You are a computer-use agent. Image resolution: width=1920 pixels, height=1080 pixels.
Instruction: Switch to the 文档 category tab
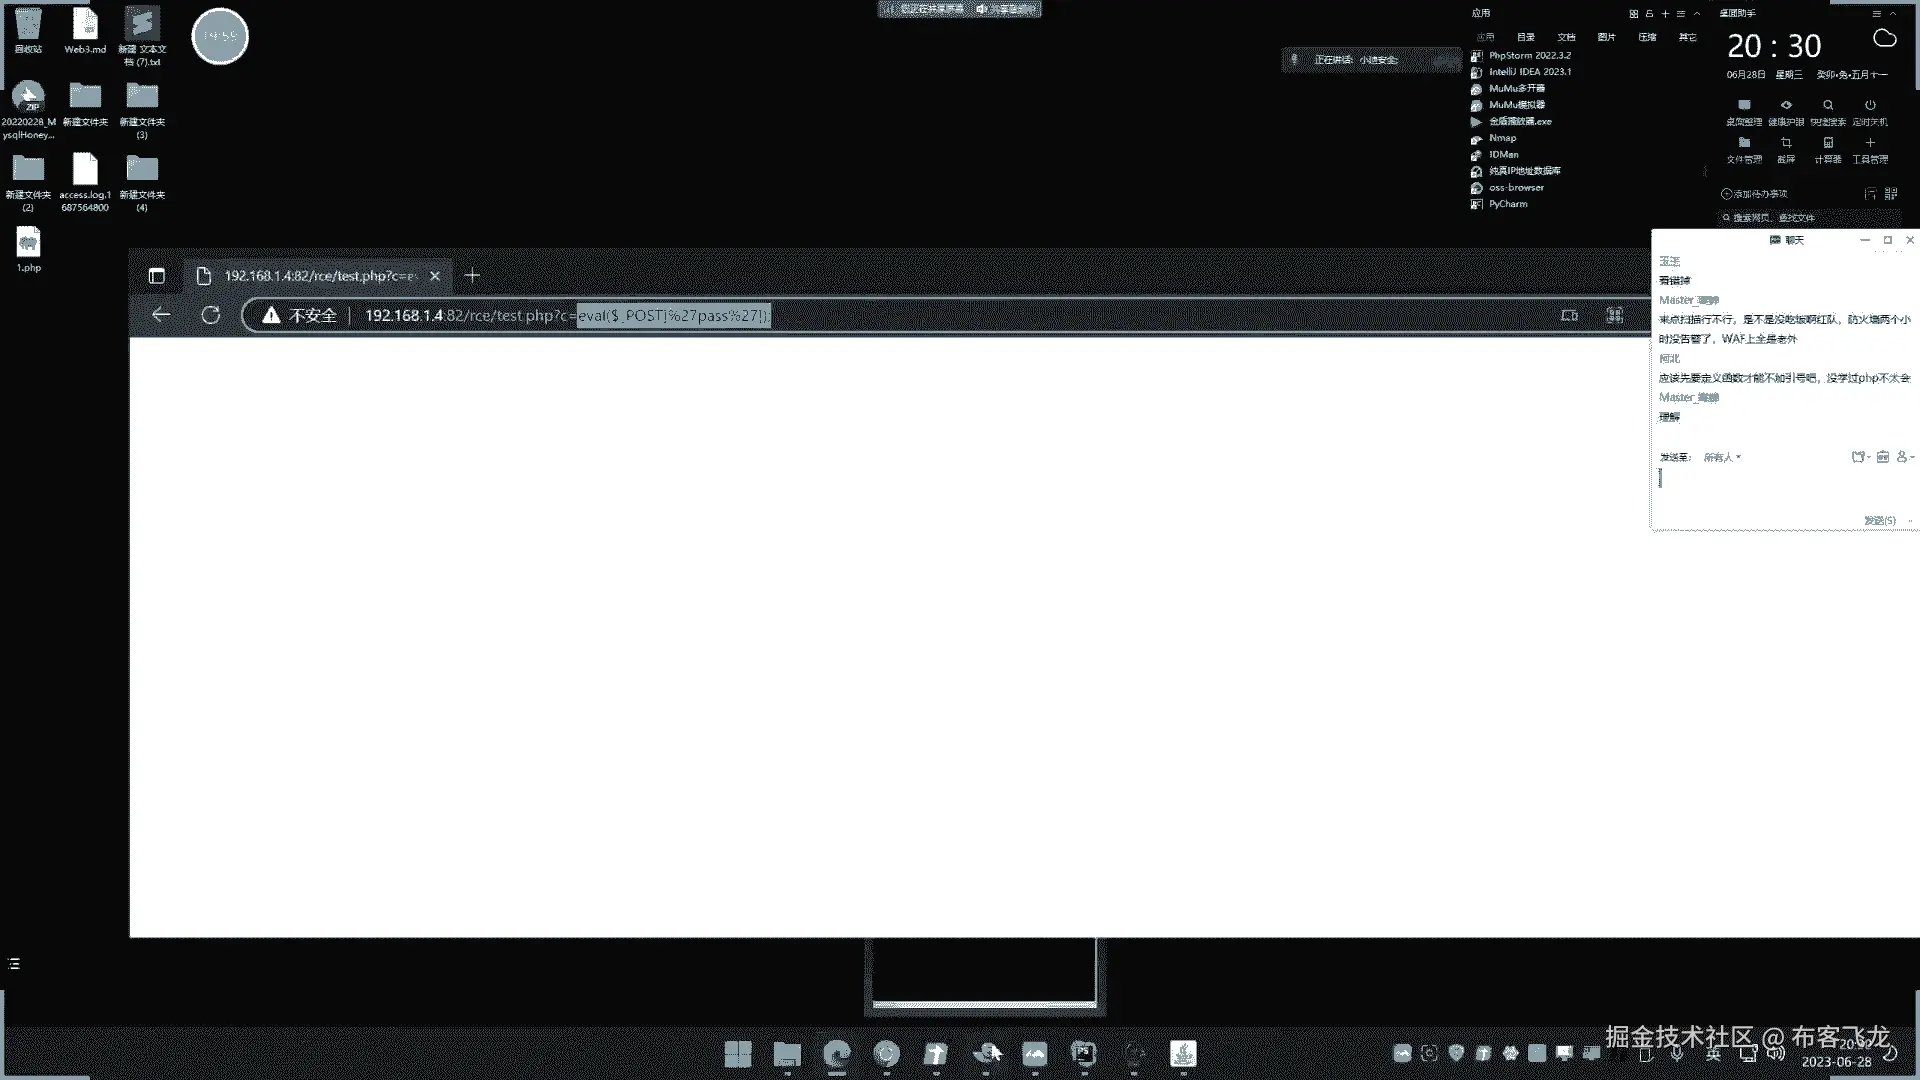(x=1566, y=37)
